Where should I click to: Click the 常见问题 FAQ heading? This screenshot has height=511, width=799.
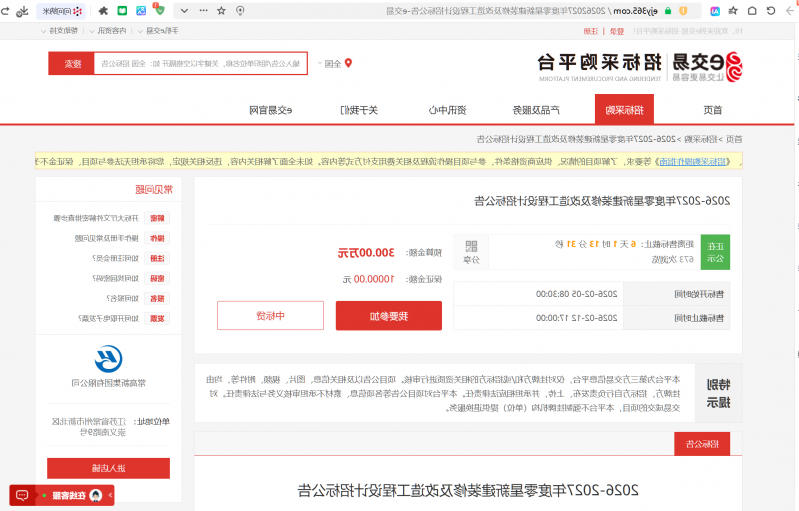tap(154, 190)
